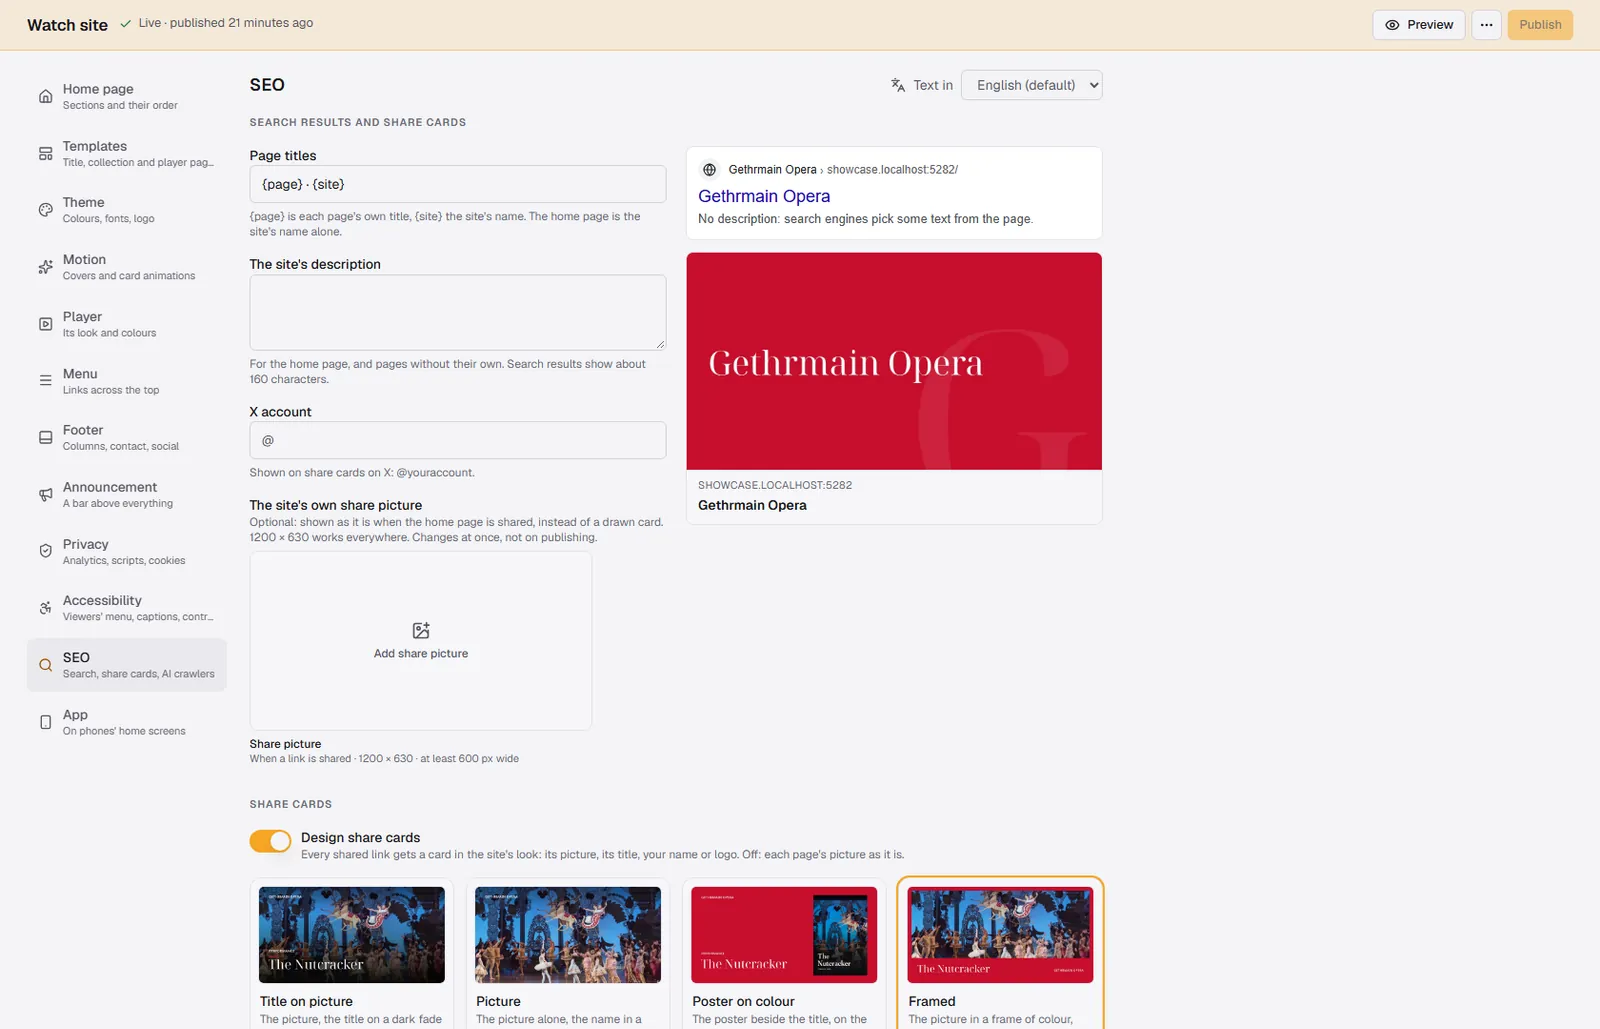1600x1029 pixels.
Task: Click the Gethrmain Opera blue search result title
Action: click(x=764, y=196)
